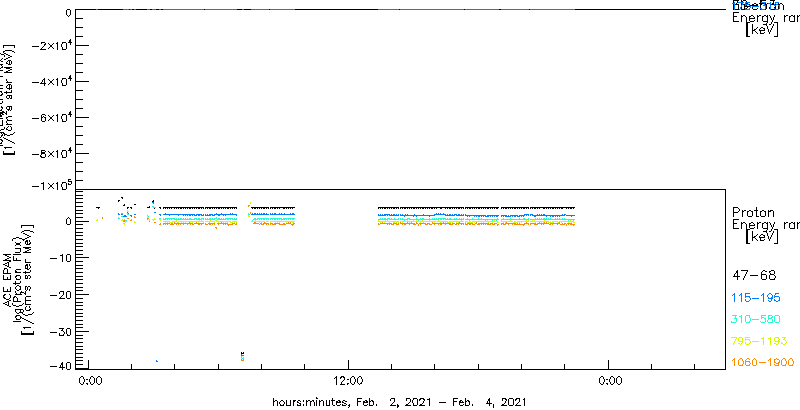This screenshot has width=800, height=410.
Task: Click the -10 proton axis tick label
Action: [60, 258]
